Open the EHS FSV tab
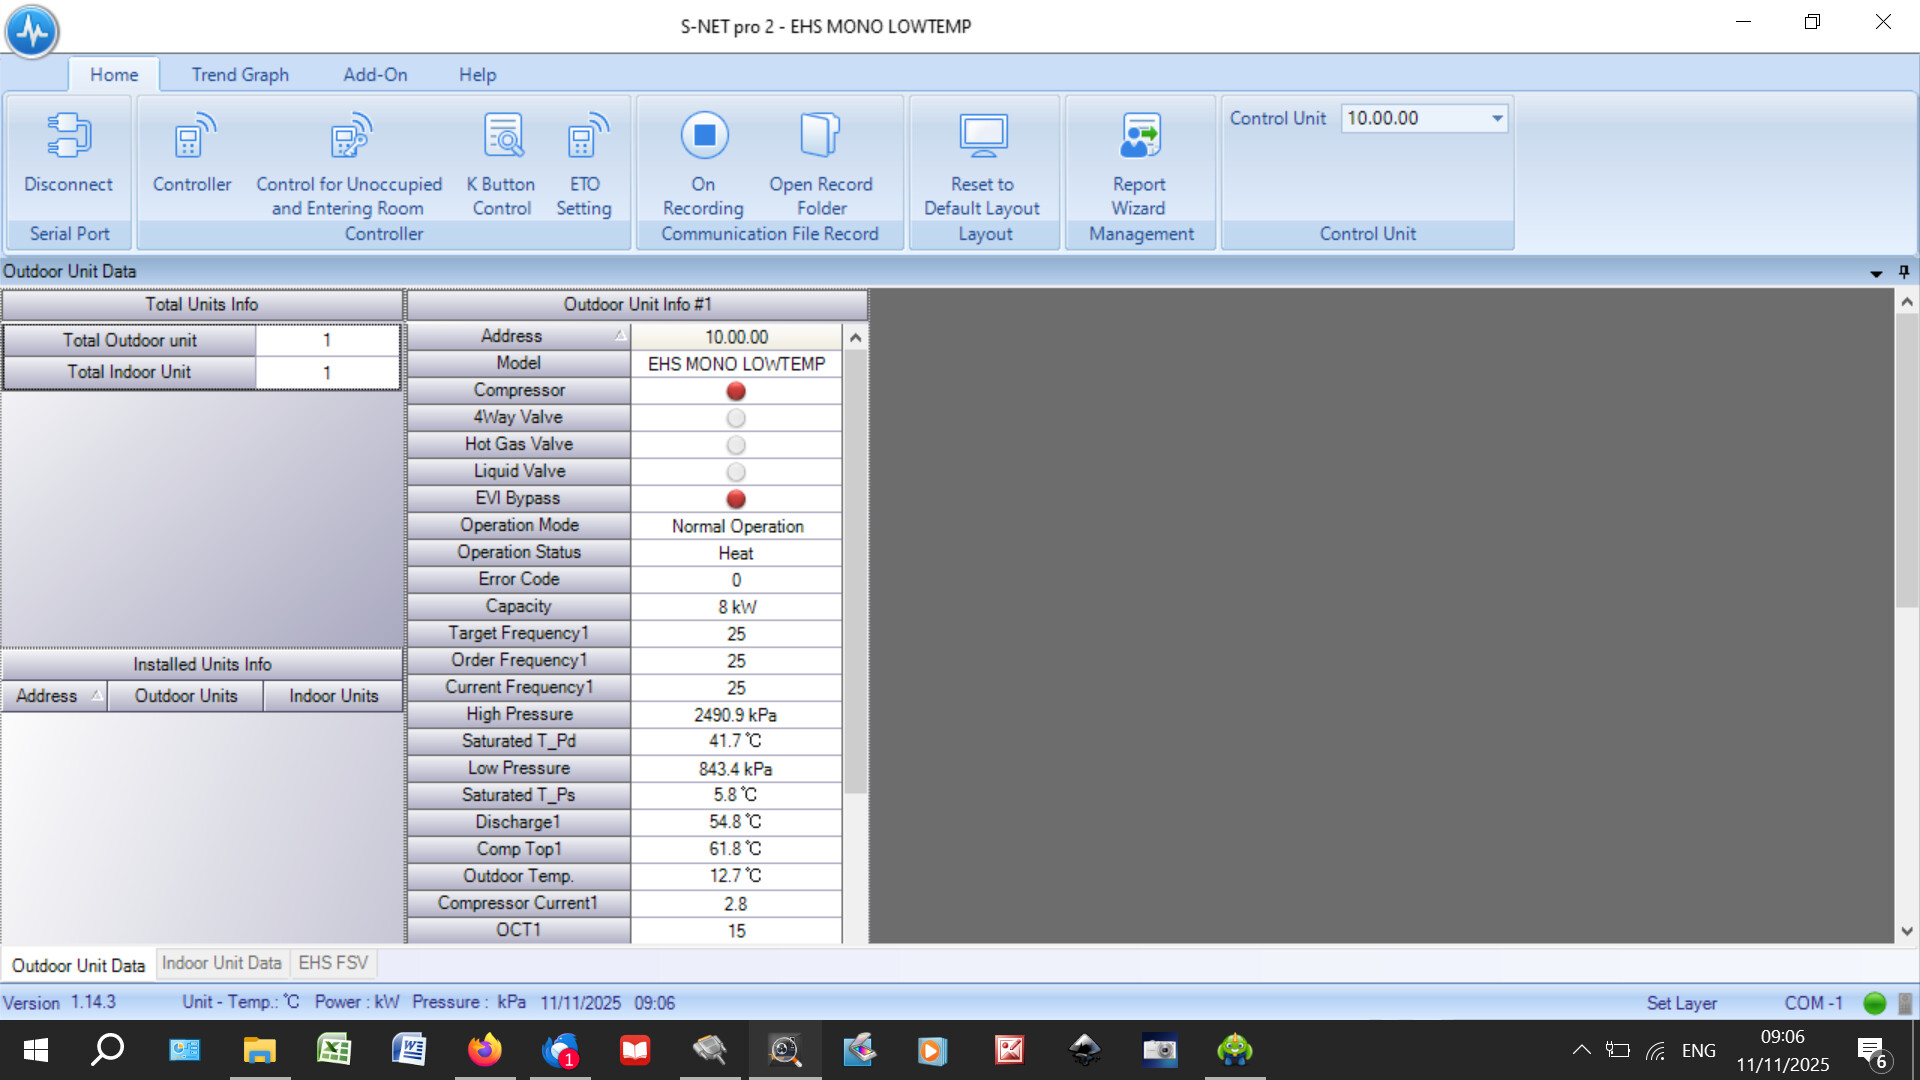This screenshot has width=1920, height=1080. (333, 963)
